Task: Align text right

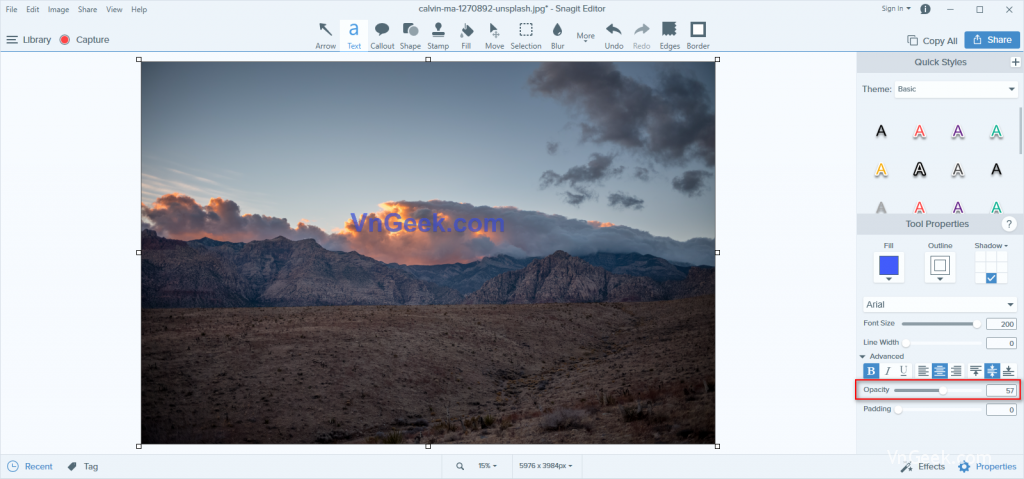Action: pos(956,371)
